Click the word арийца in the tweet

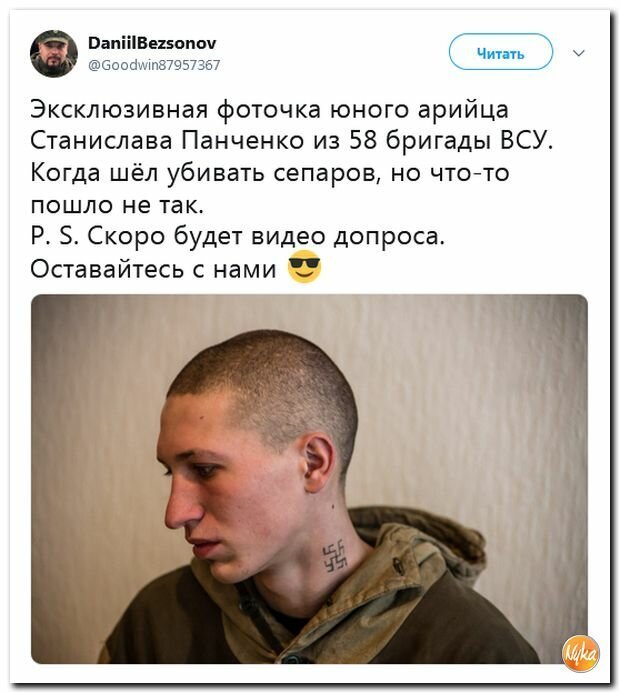[x=463, y=111]
